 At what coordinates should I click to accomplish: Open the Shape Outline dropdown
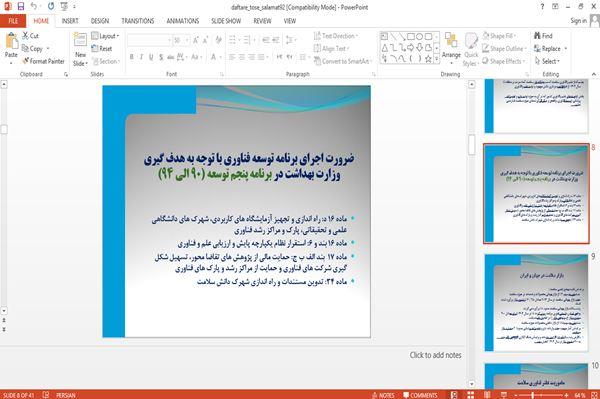(x=504, y=49)
